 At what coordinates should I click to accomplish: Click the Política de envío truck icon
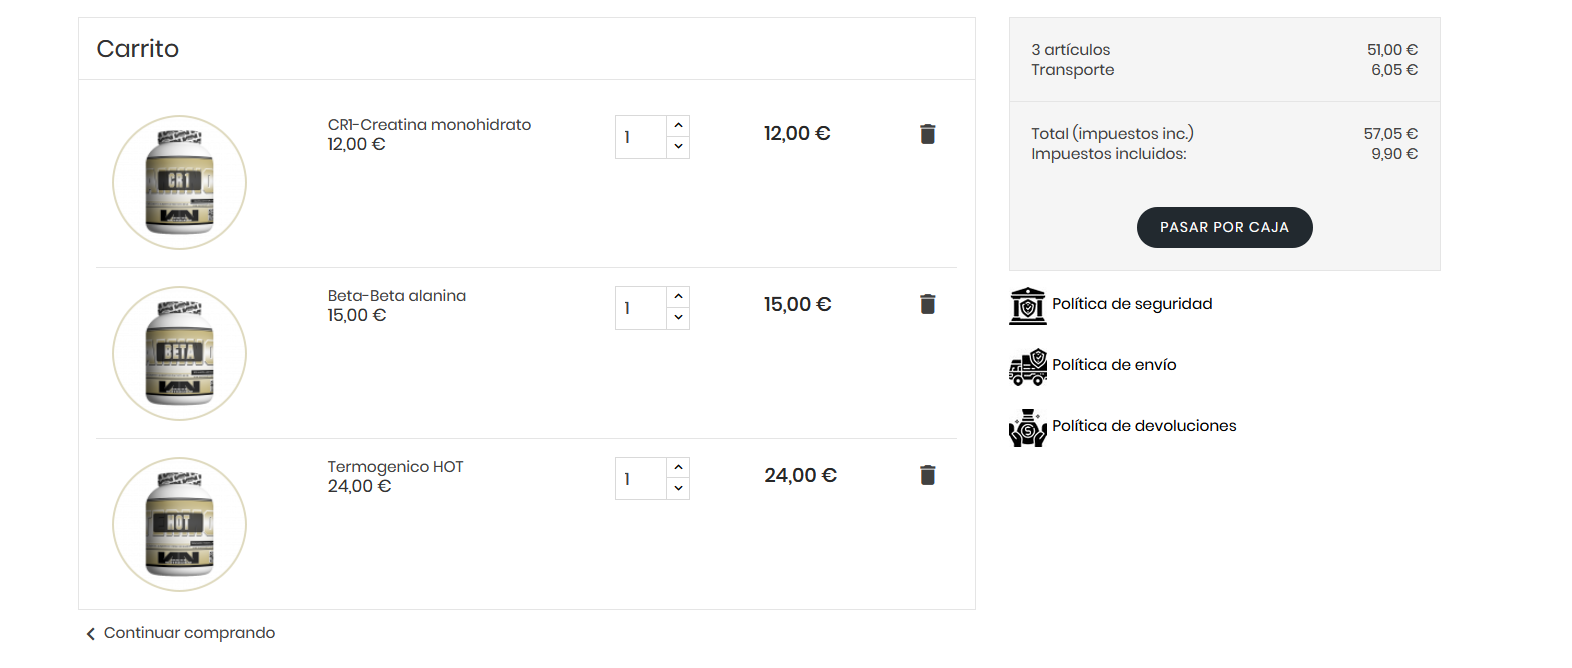coord(1027,367)
